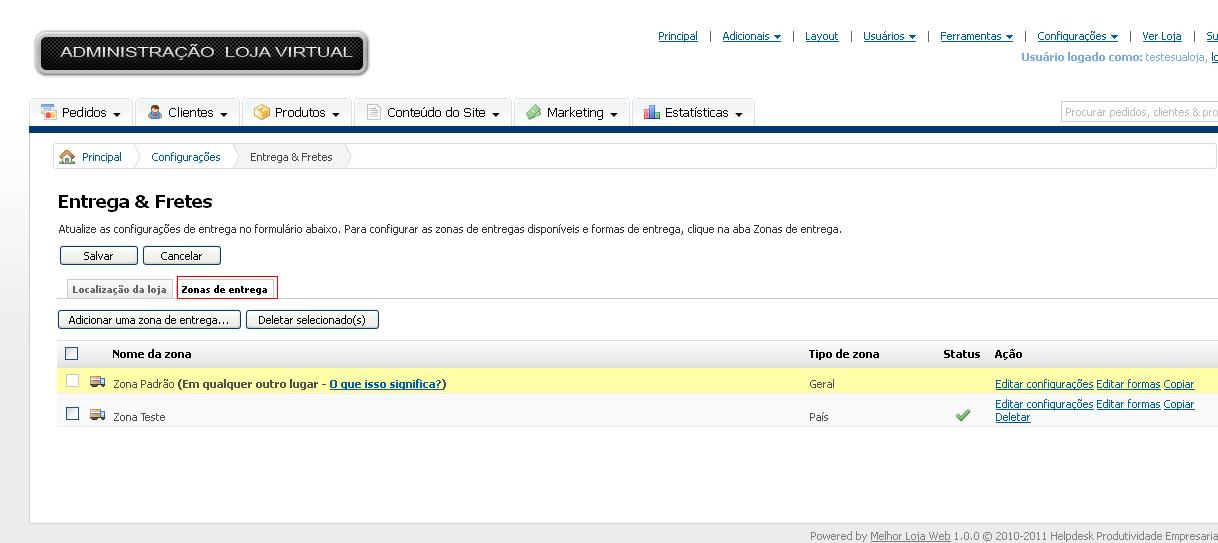Open the Melhor Loja Web footer link
Screen dimensions: 1218x543
point(910,536)
